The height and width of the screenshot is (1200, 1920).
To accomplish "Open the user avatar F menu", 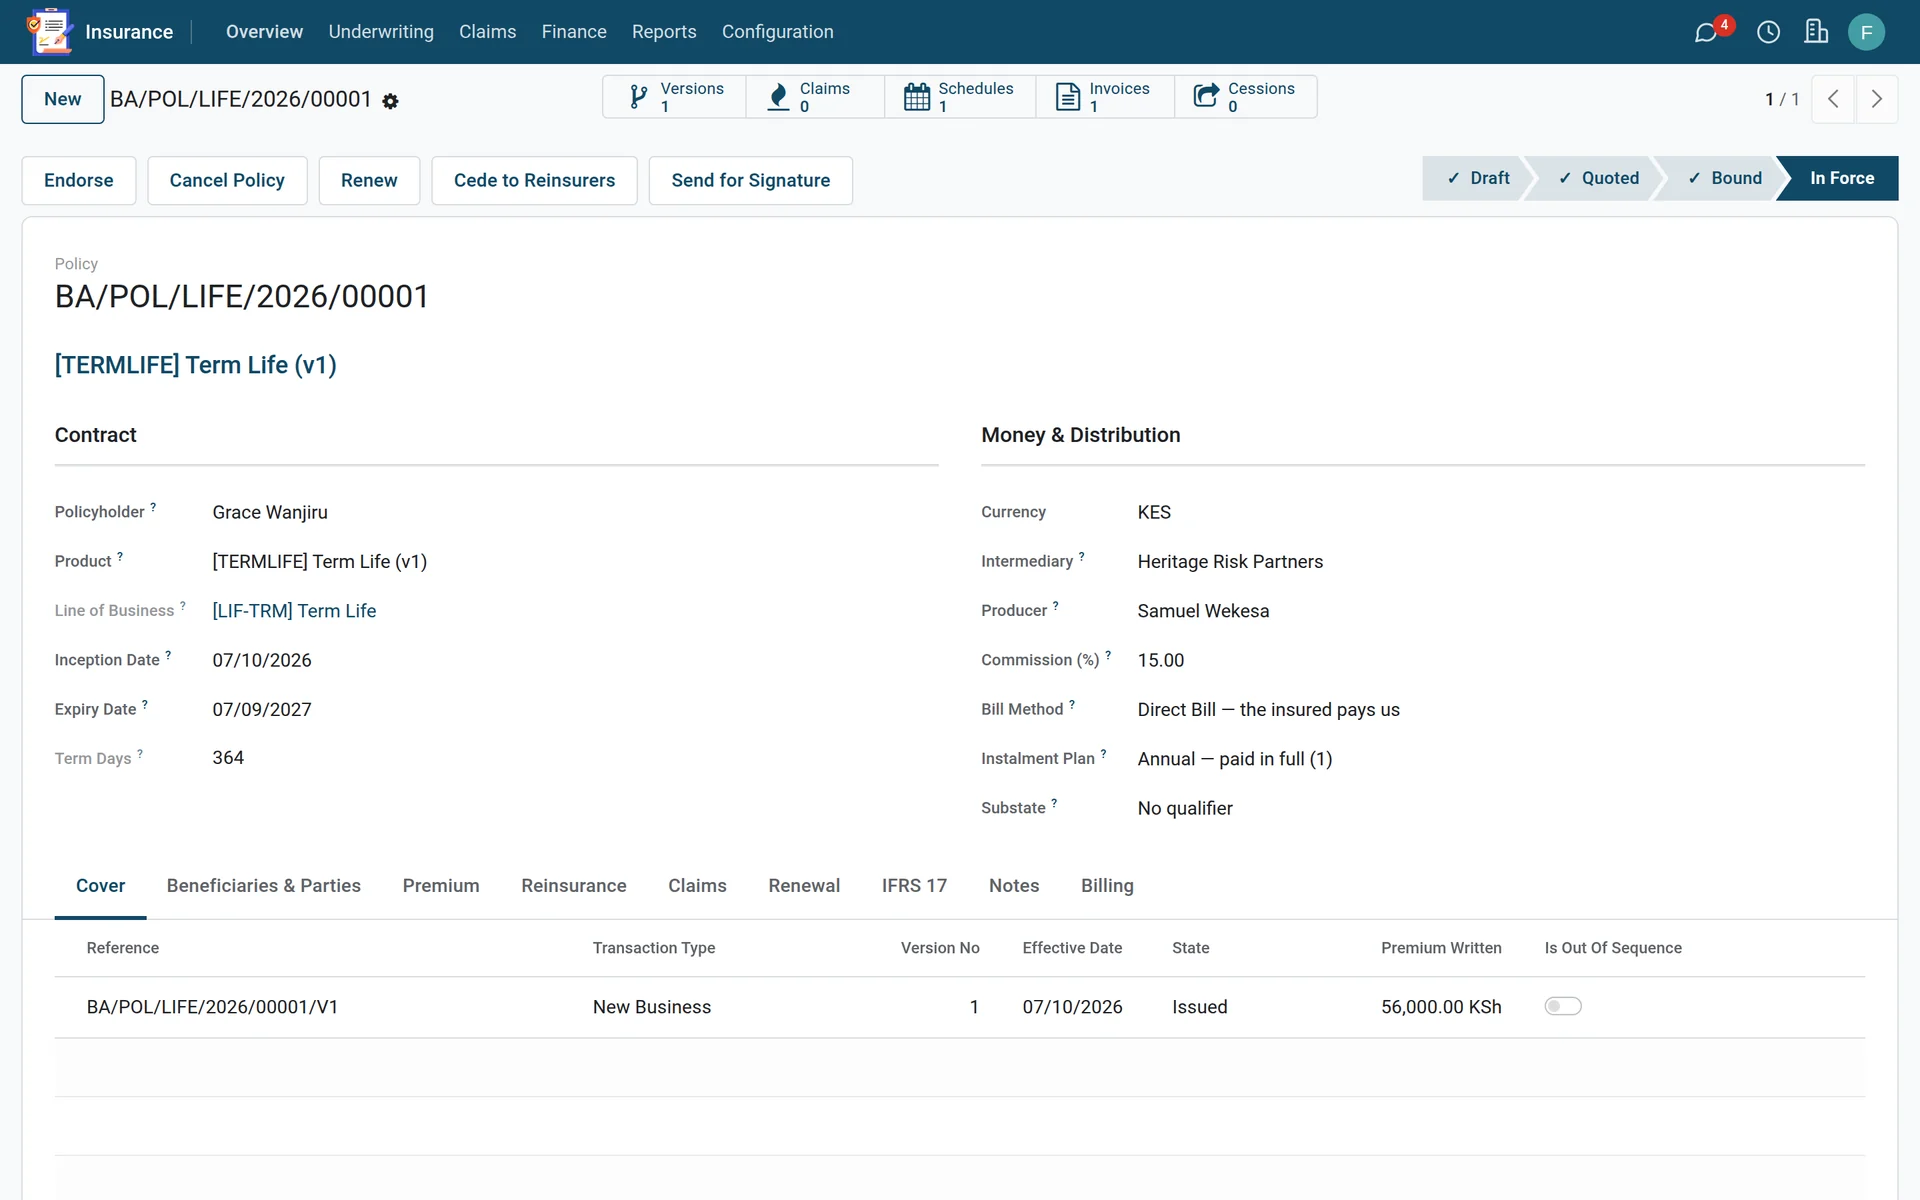I will (x=1866, y=32).
